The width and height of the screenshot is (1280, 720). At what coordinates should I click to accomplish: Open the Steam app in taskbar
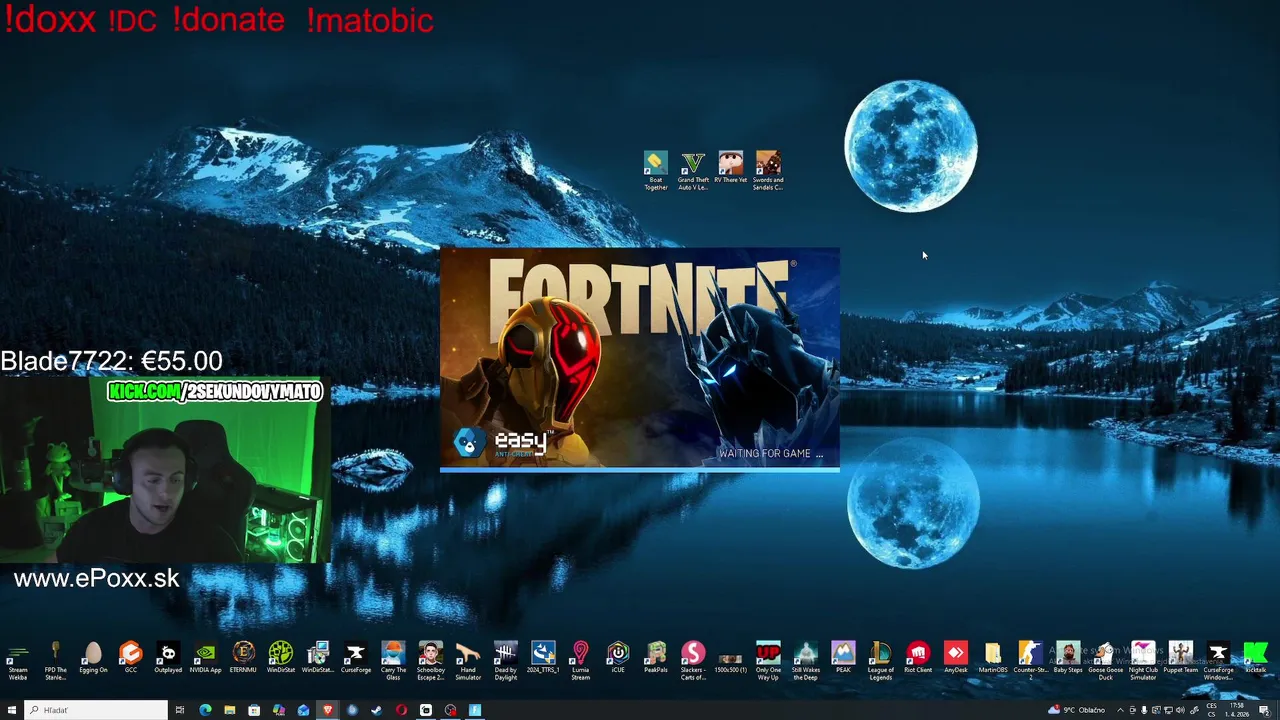tap(377, 710)
